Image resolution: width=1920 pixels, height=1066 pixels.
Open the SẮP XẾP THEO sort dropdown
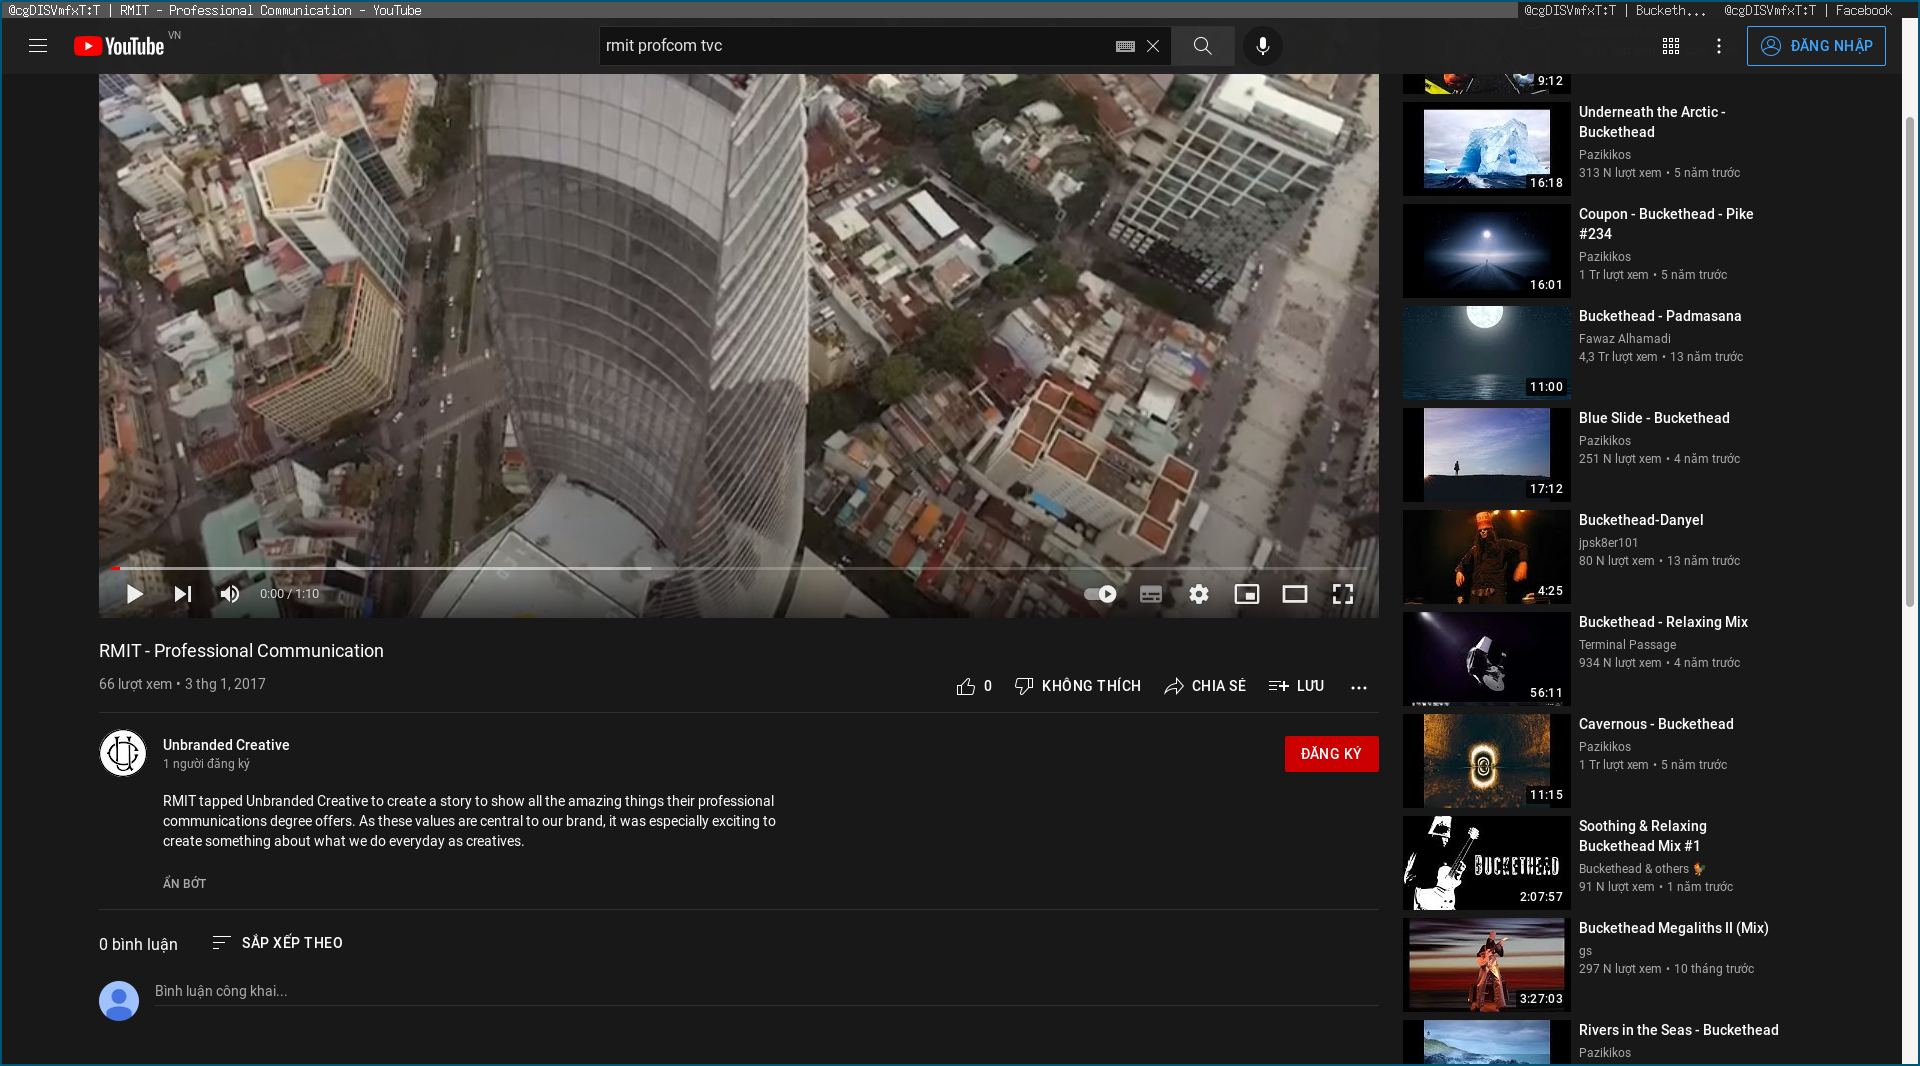[277, 943]
